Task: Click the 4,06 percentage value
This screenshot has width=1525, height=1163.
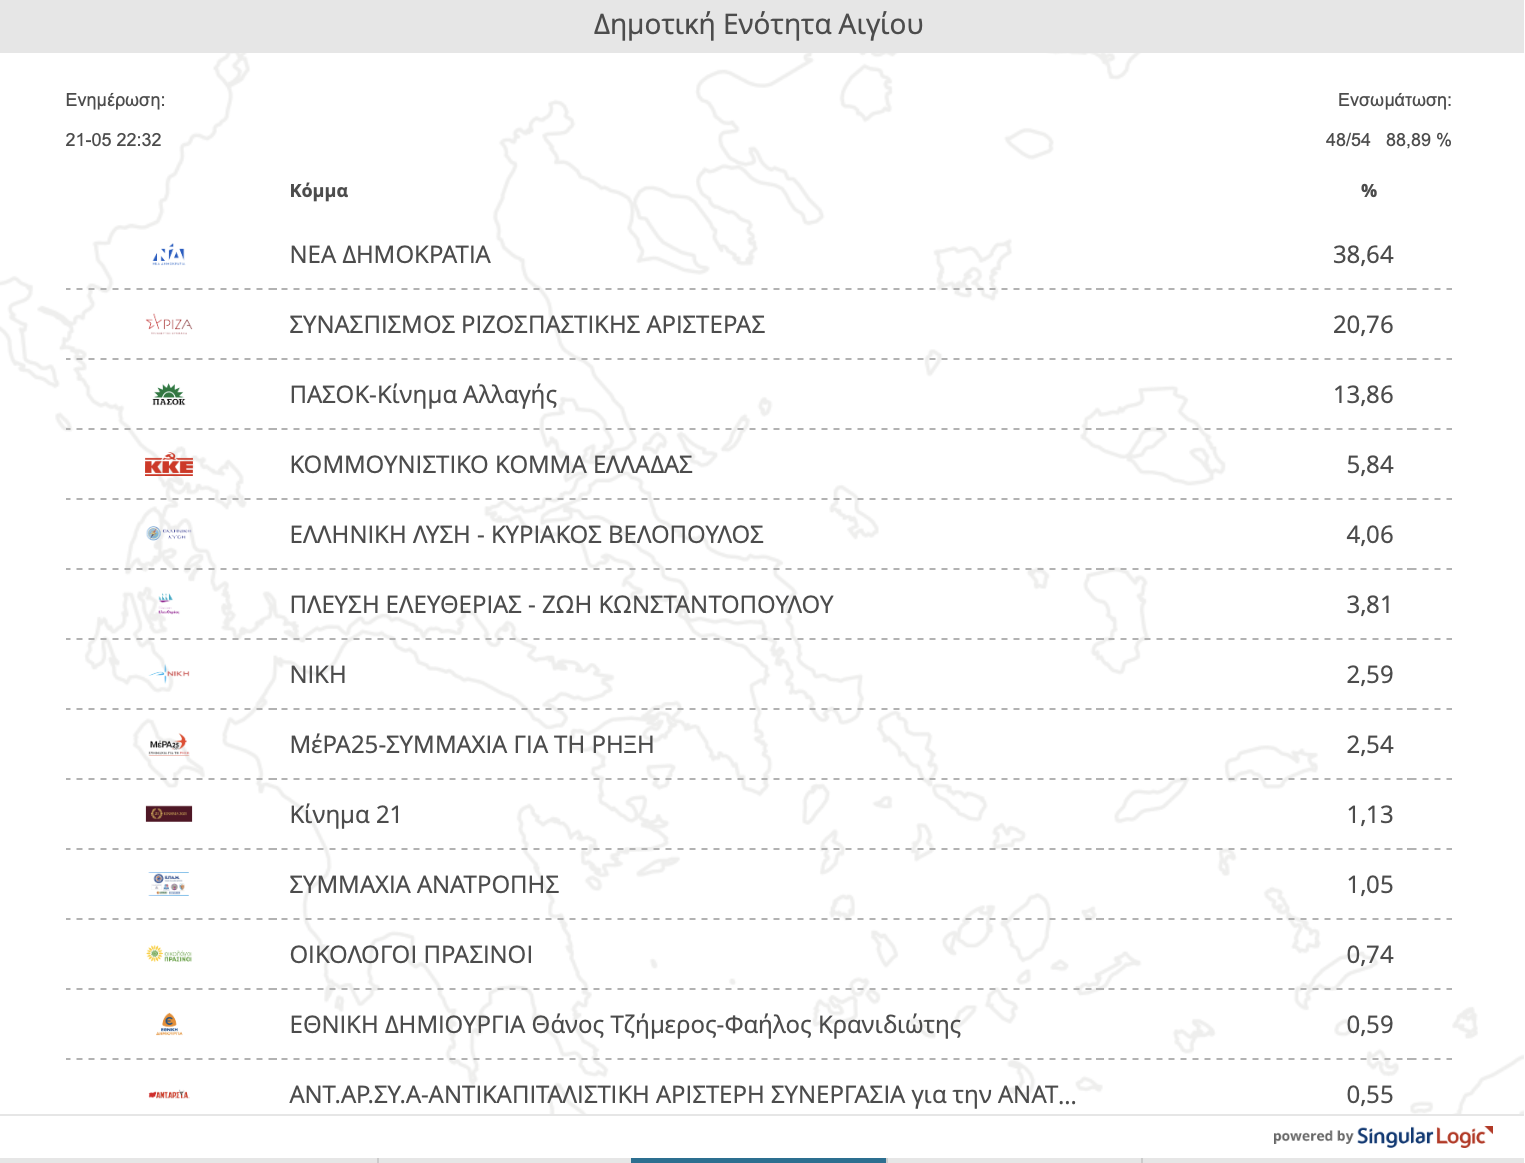Action: [1370, 535]
